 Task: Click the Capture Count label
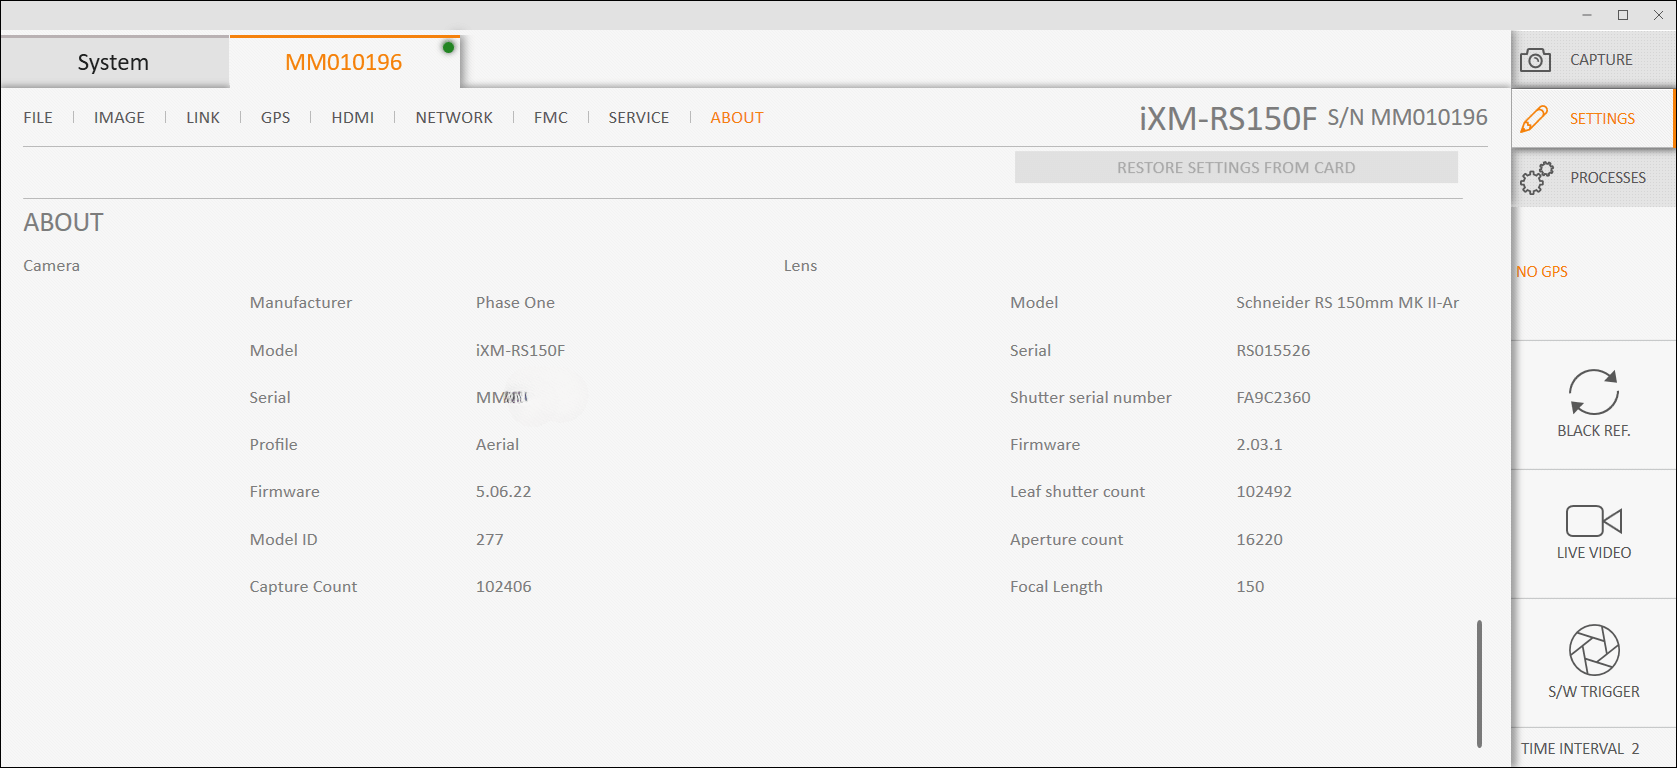point(303,586)
